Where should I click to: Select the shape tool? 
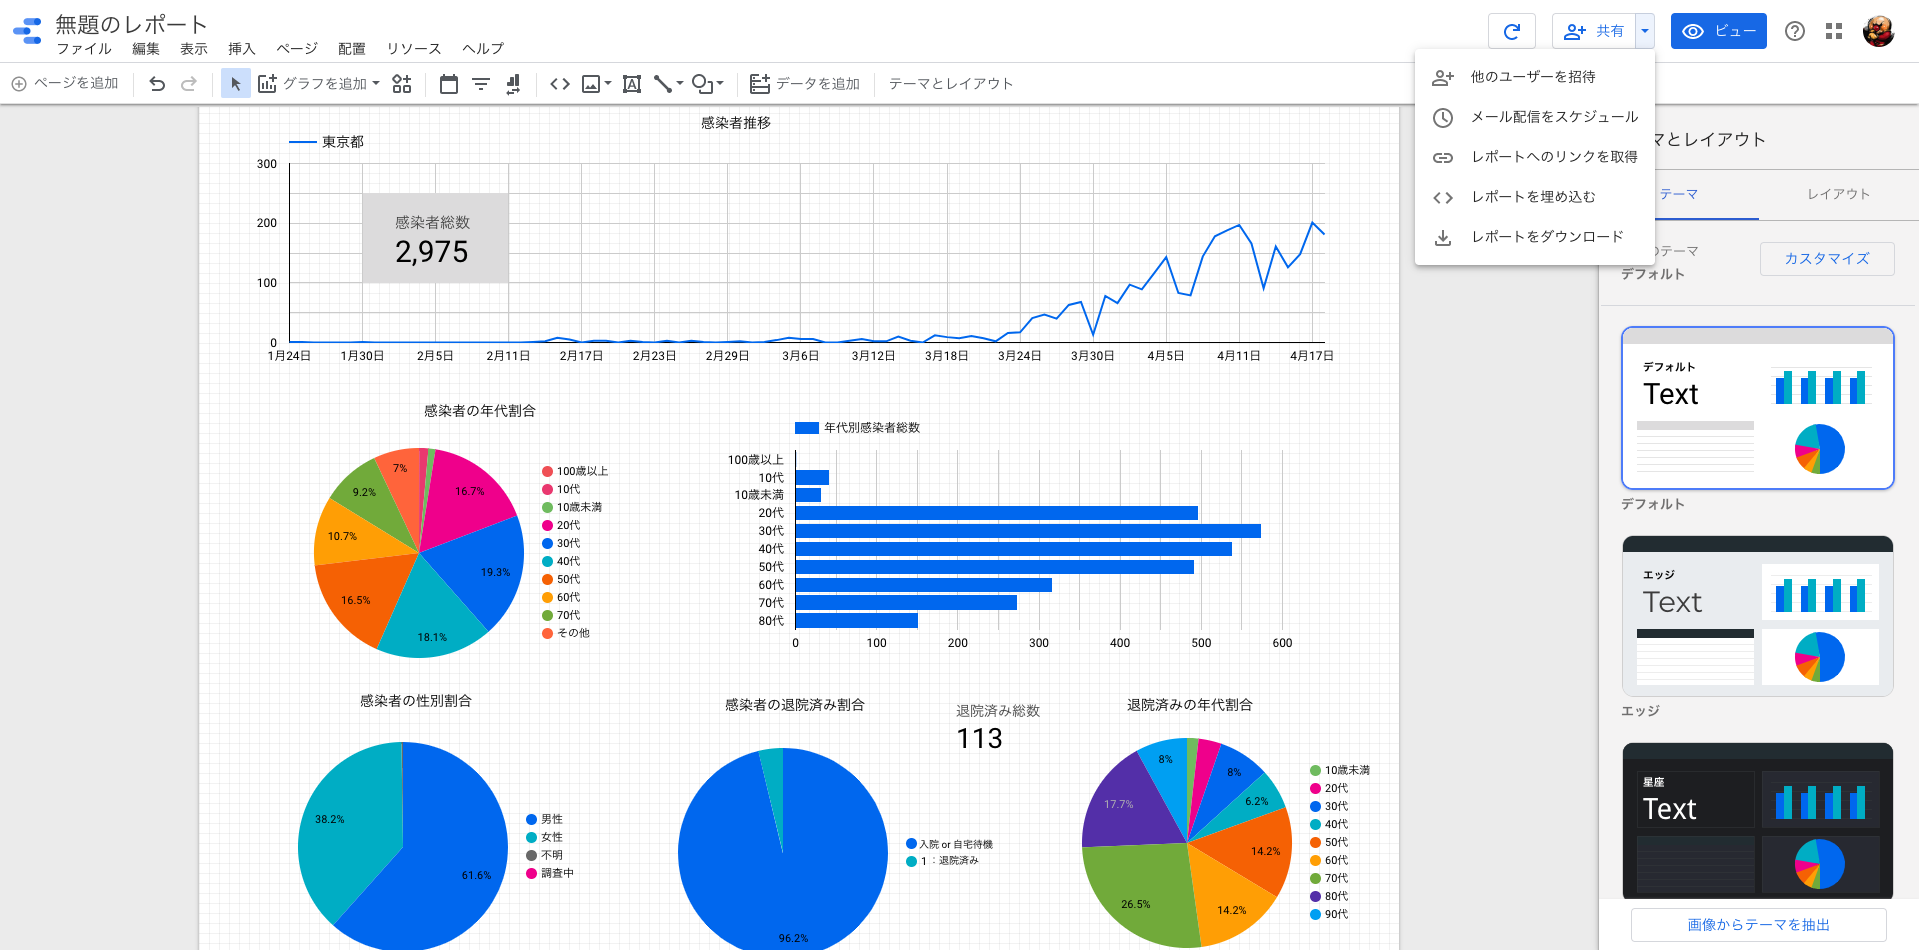coord(703,84)
